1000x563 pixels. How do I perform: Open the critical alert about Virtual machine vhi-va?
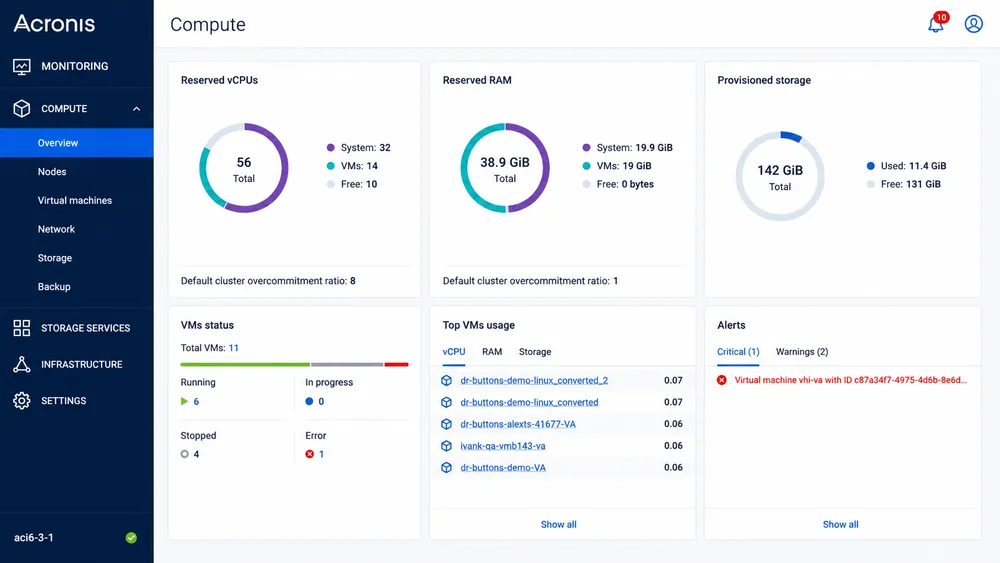click(850, 380)
